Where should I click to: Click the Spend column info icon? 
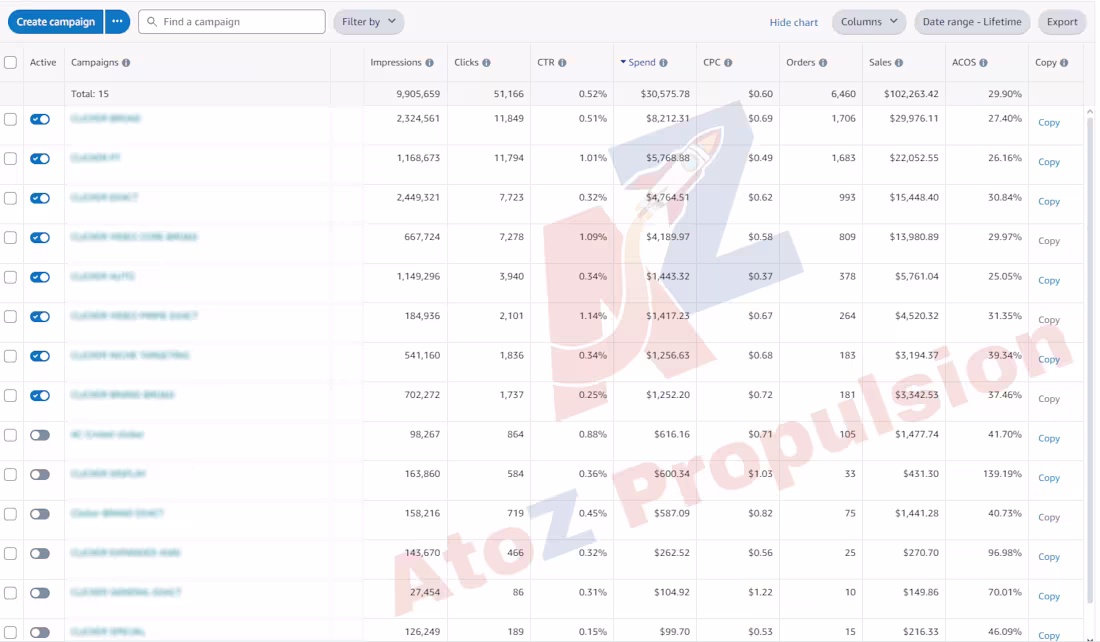[x=663, y=62]
